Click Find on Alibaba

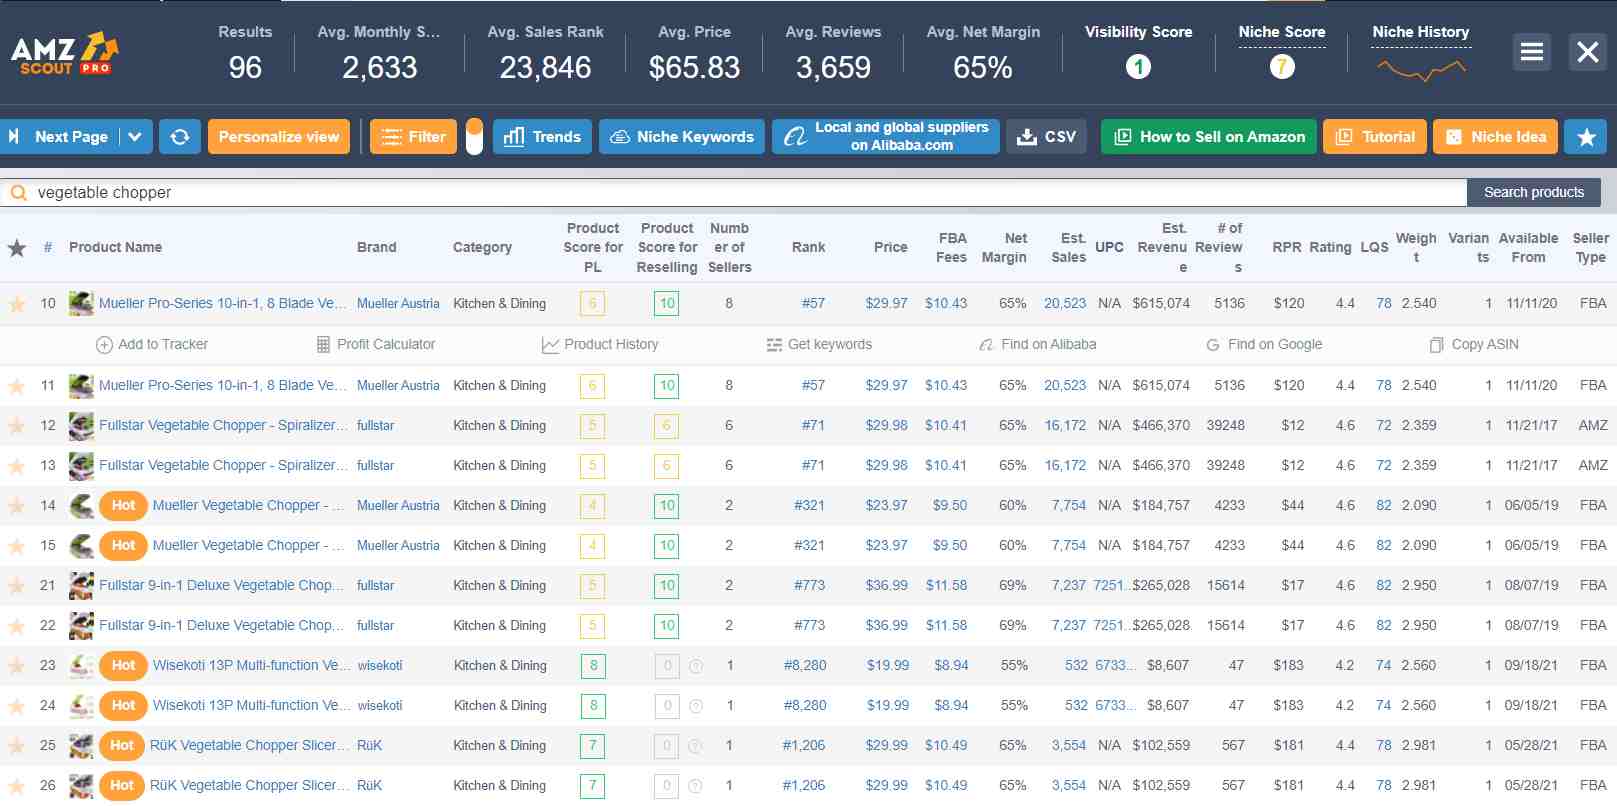(x=1037, y=344)
